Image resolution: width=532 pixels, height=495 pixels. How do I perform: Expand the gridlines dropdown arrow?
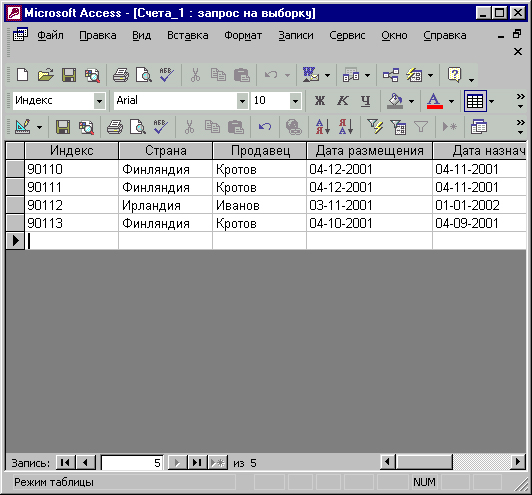(x=491, y=101)
